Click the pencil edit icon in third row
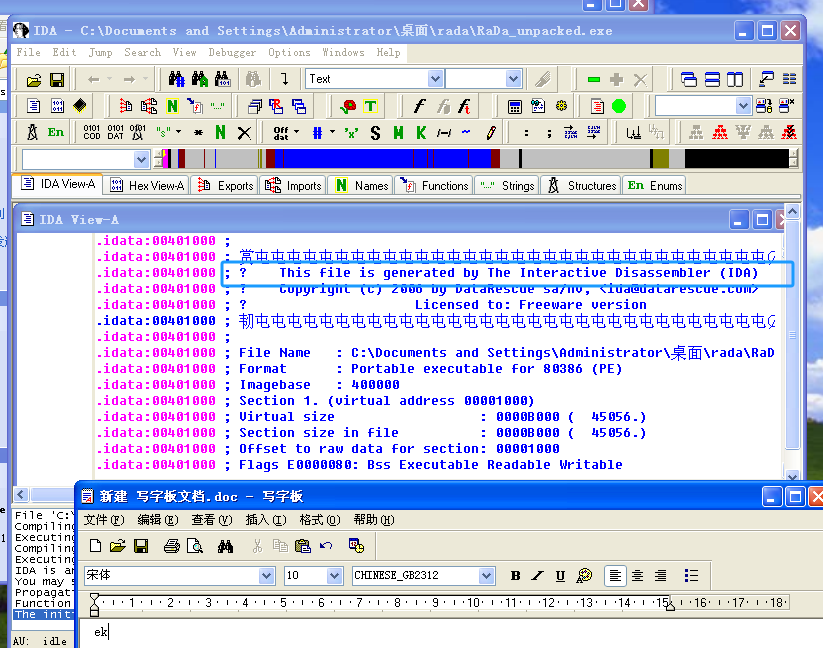Image resolution: width=823 pixels, height=648 pixels. (491, 133)
